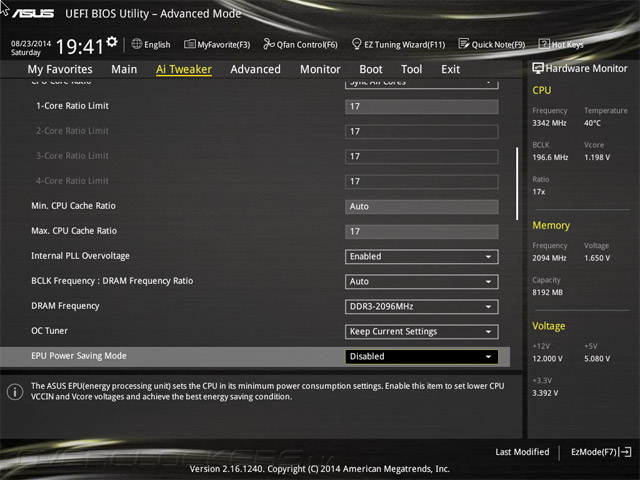
Task: Click the 2-Core Ratio Limit value field
Action: click(x=422, y=131)
